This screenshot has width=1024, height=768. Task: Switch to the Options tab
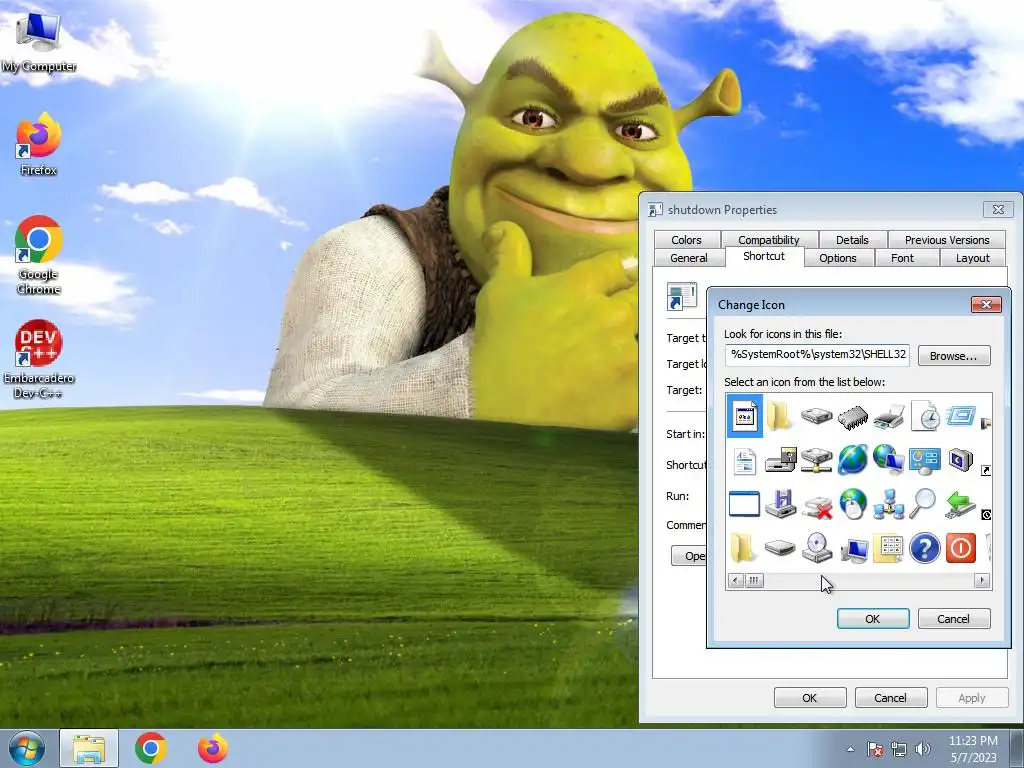[x=838, y=258]
